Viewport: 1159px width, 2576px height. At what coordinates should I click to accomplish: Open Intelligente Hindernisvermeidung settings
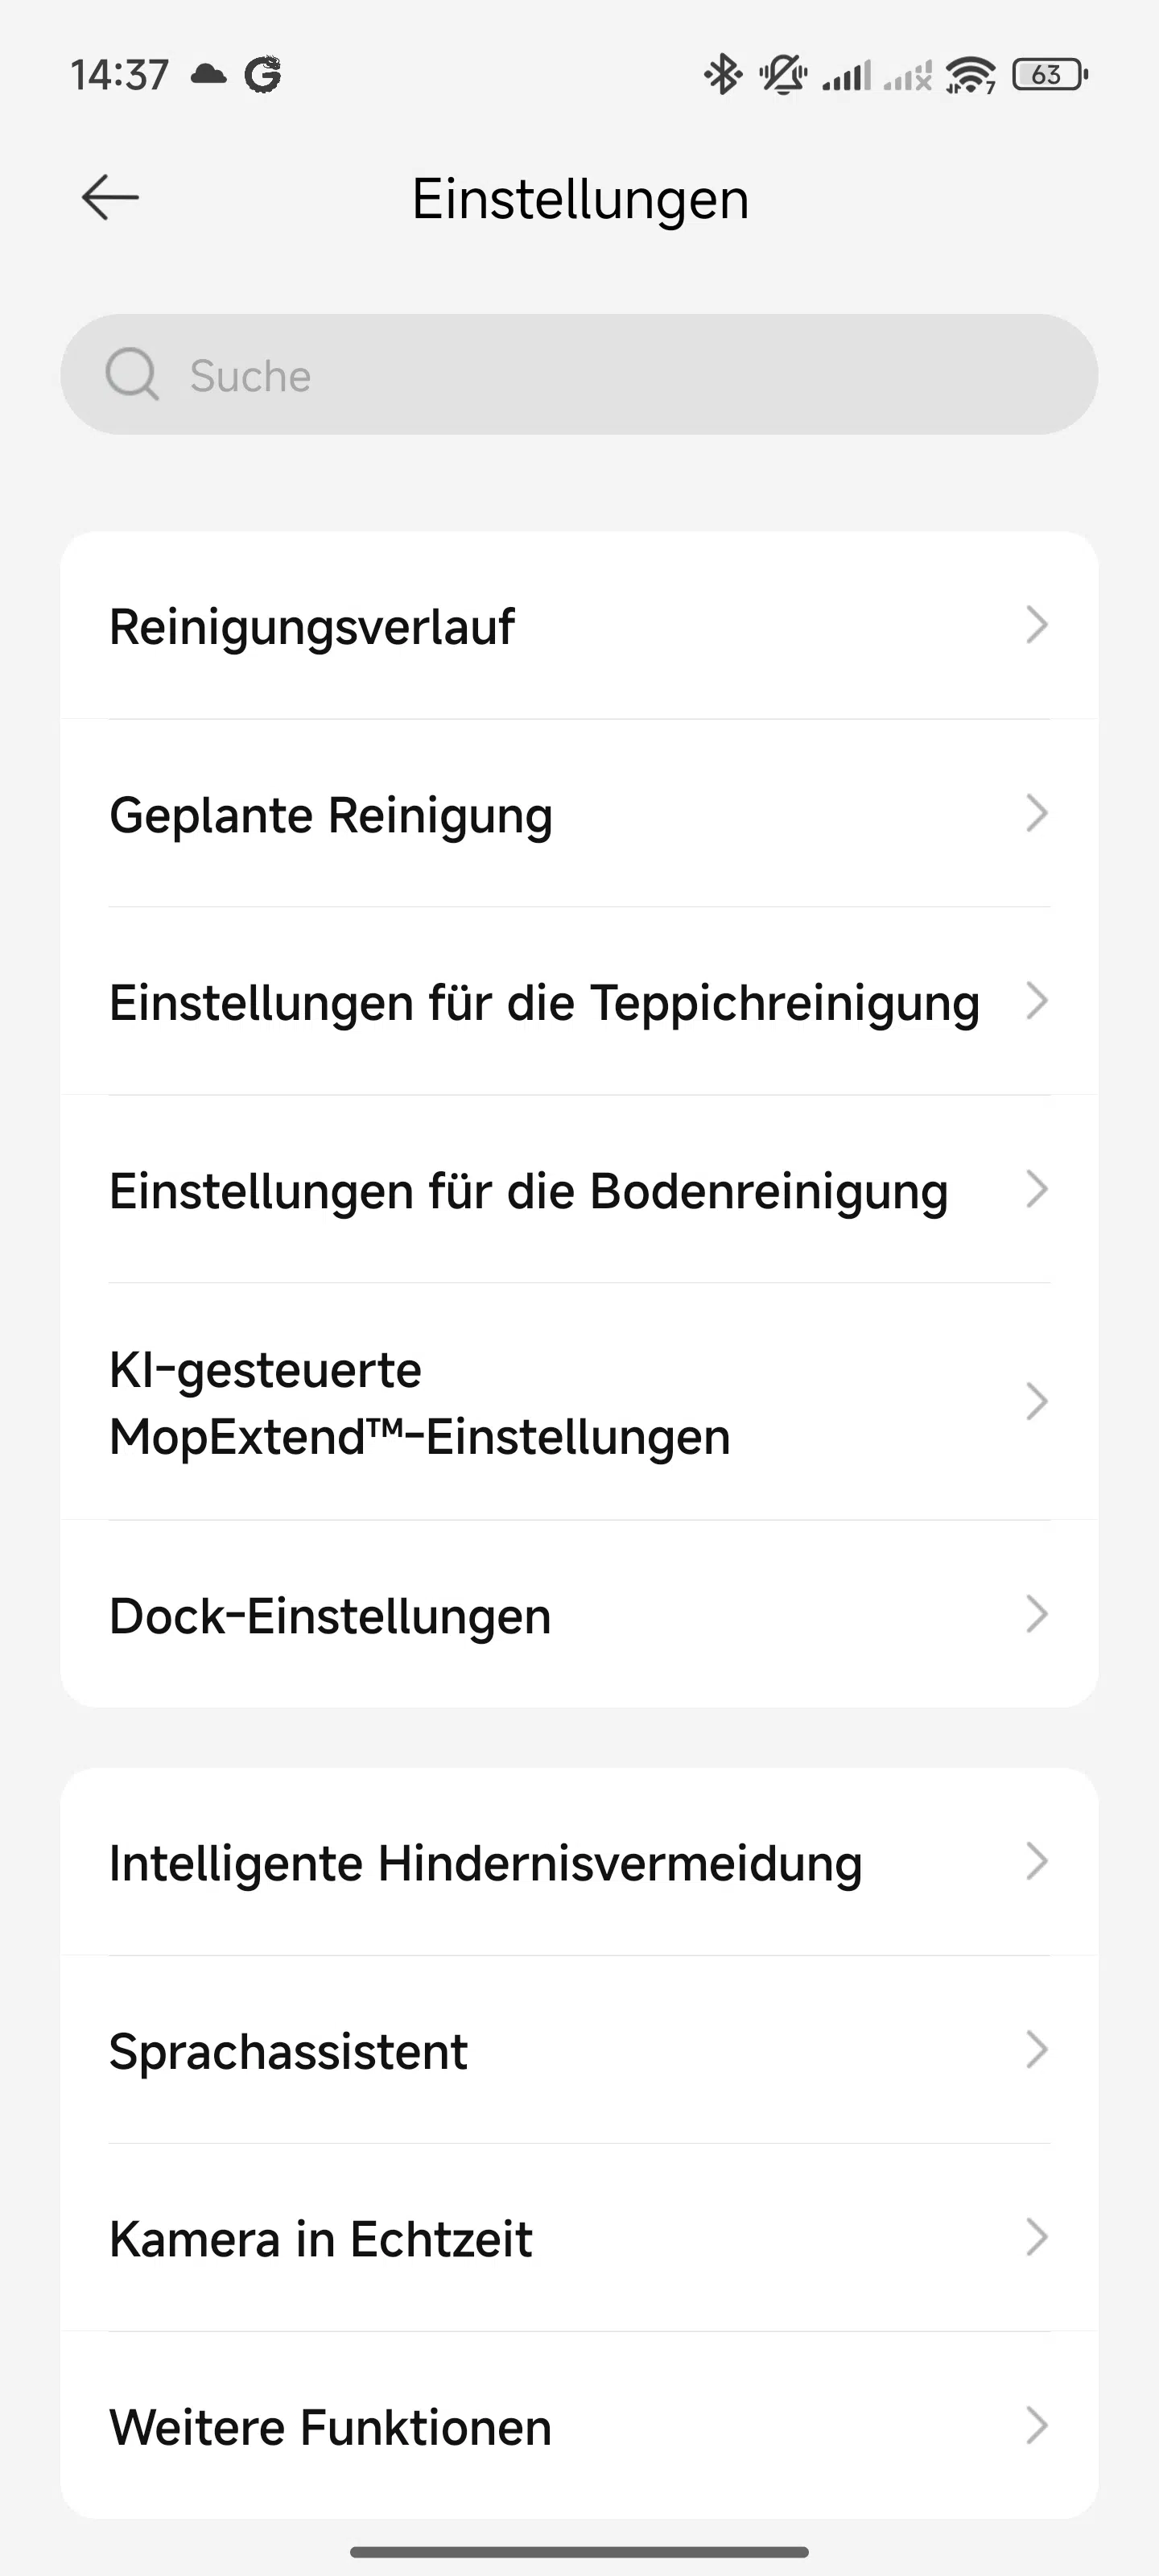pyautogui.click(x=579, y=1863)
